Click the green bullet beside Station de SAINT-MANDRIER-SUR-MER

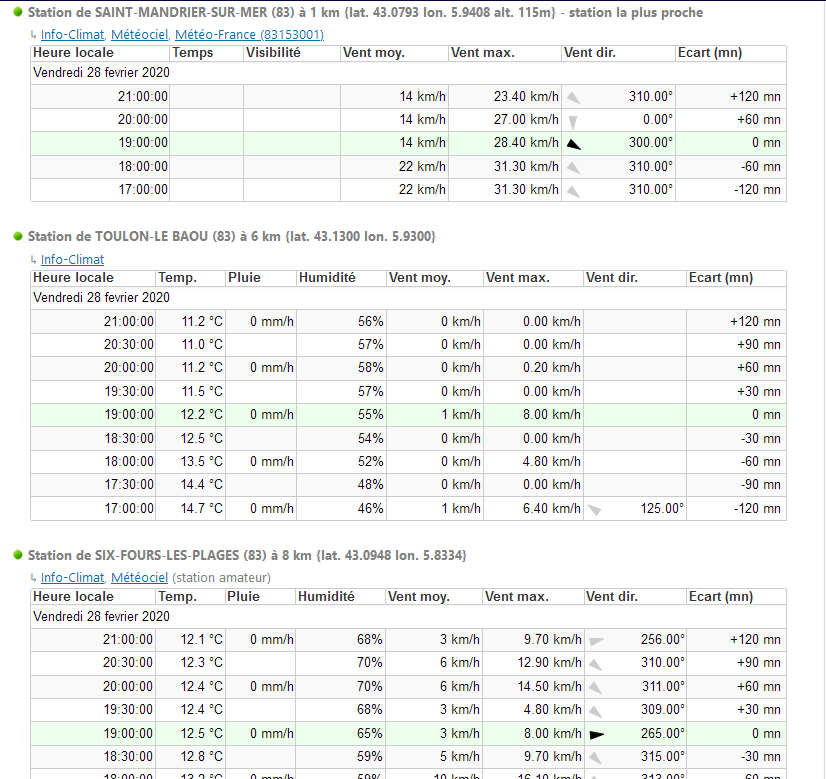tap(18, 13)
